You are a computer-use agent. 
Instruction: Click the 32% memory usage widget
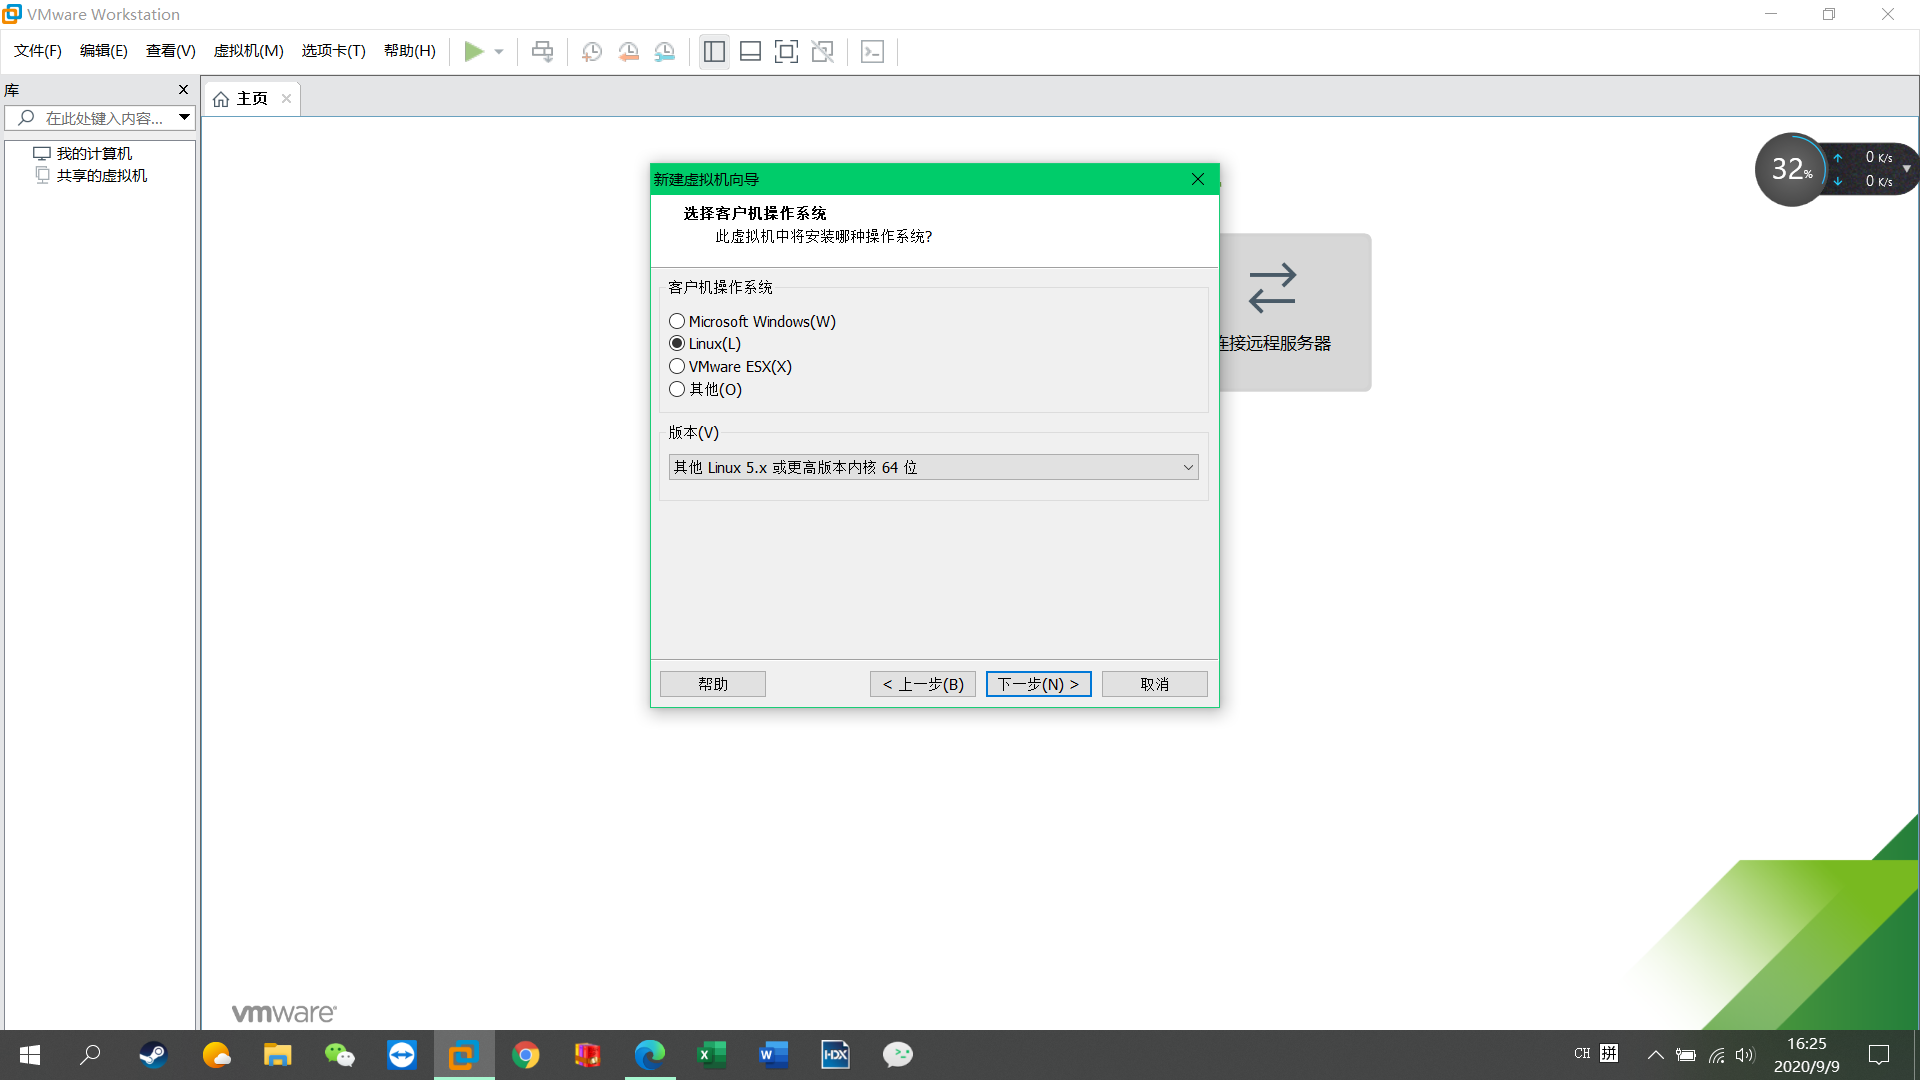coord(1791,169)
